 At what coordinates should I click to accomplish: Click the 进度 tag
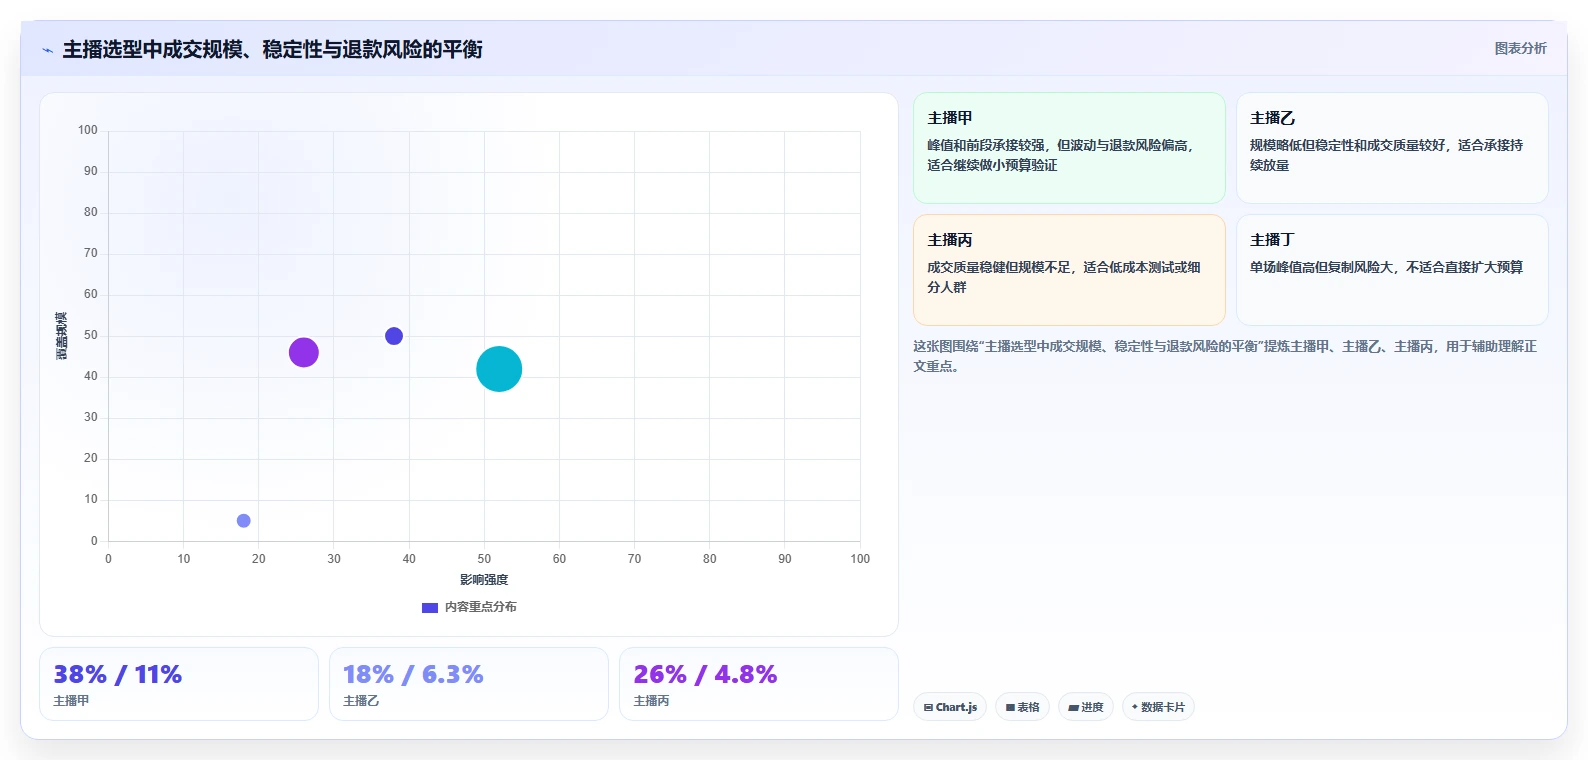(x=1086, y=707)
